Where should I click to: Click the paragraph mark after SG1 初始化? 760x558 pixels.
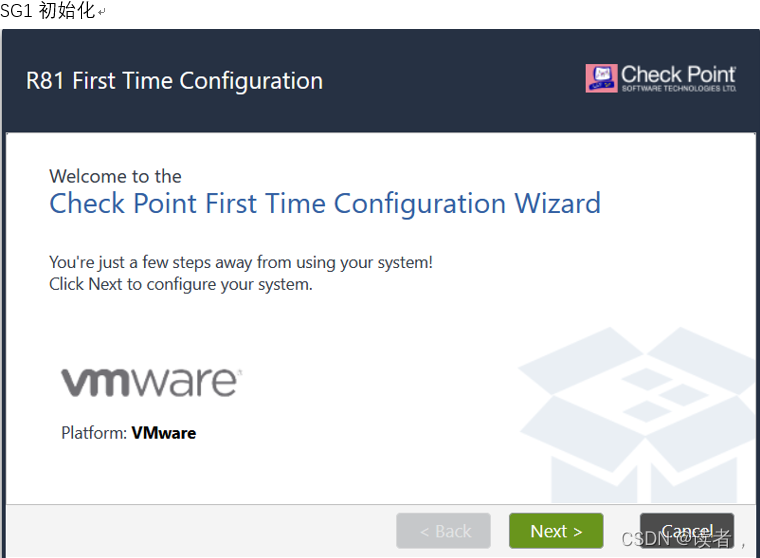click(x=101, y=12)
